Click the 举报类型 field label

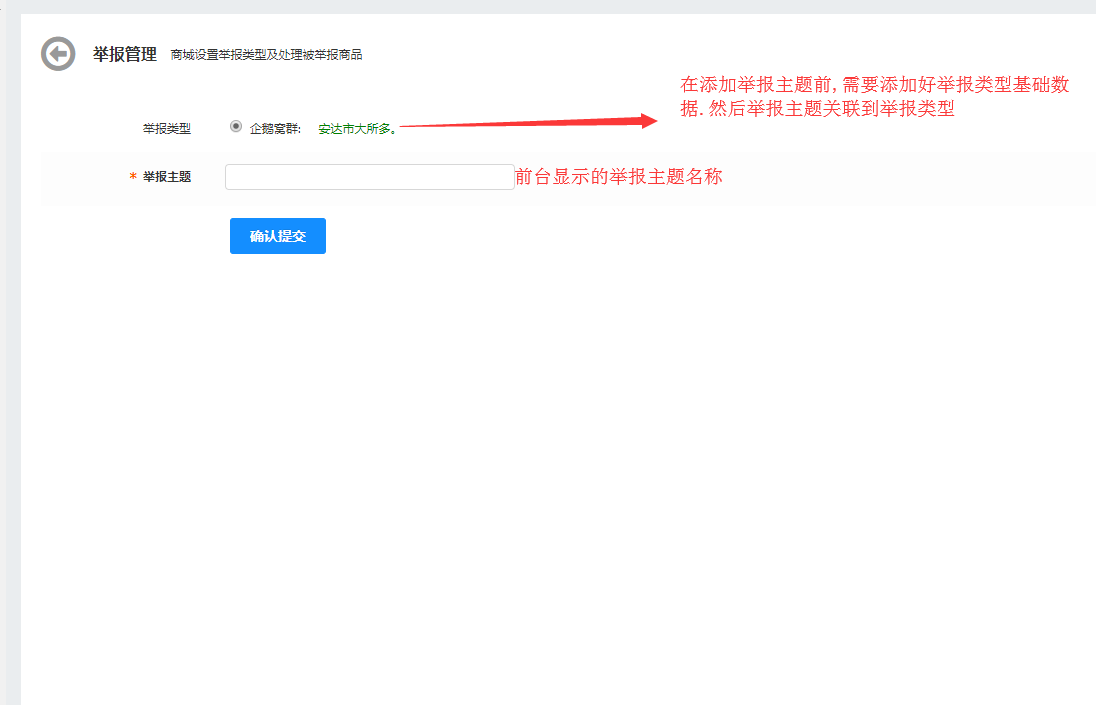(166, 128)
